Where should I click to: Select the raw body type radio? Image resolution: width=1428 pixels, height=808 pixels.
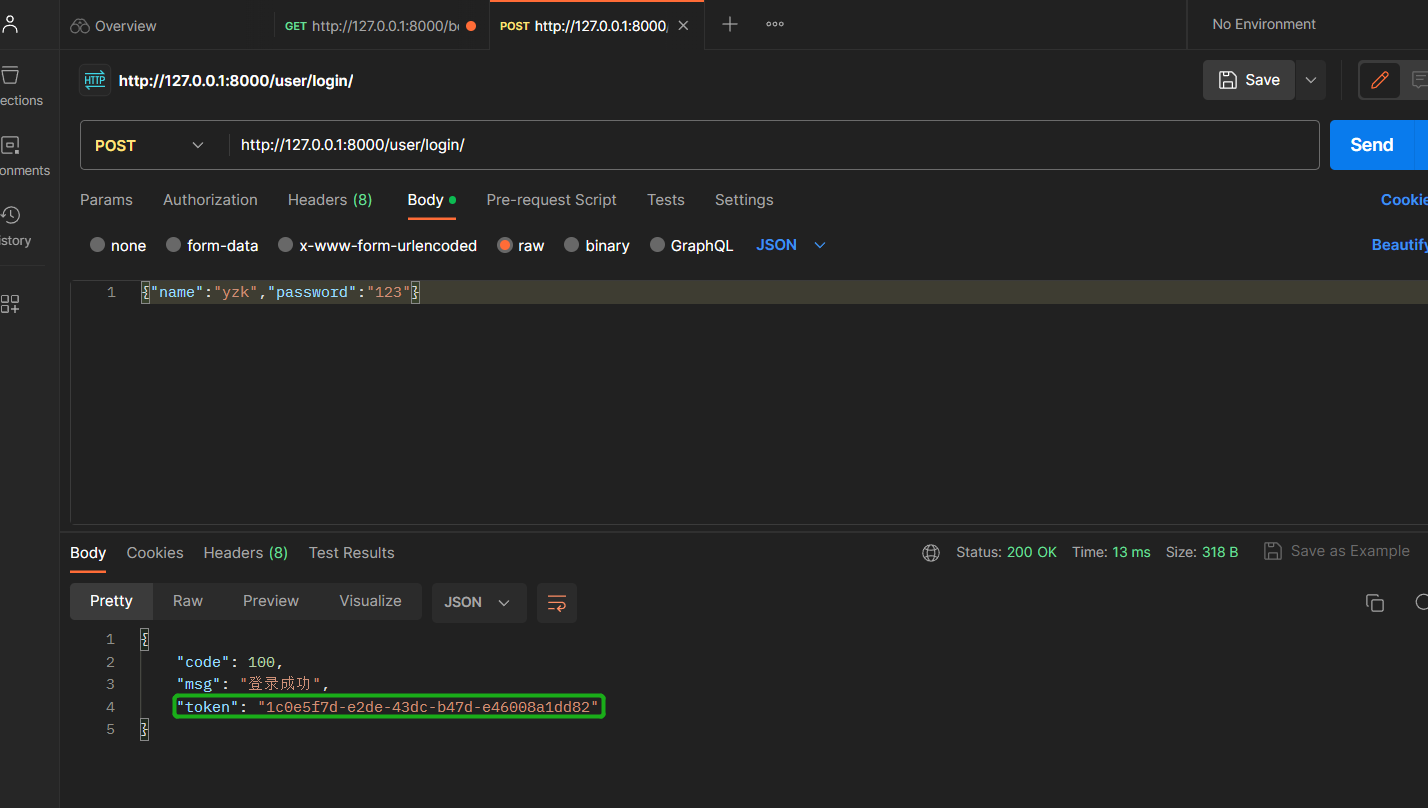pos(505,245)
